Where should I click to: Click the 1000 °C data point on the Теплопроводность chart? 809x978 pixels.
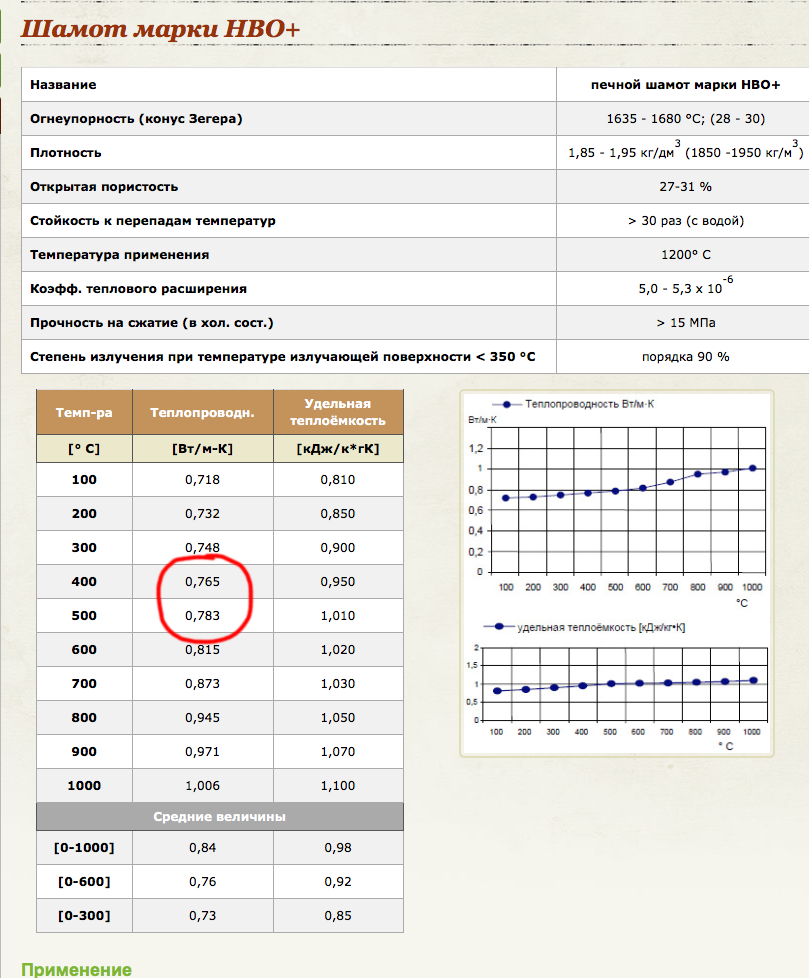(753, 468)
